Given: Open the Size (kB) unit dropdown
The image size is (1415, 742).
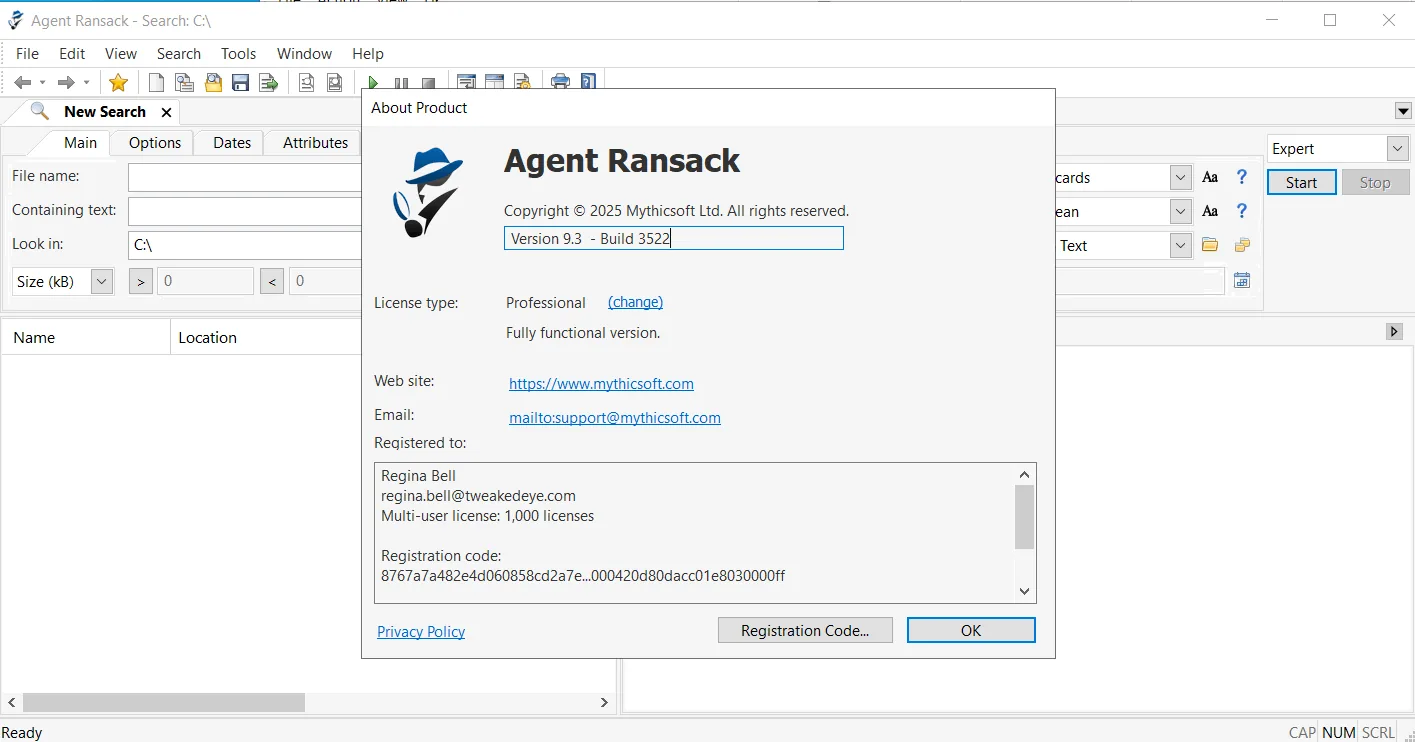Looking at the screenshot, I should (101, 282).
